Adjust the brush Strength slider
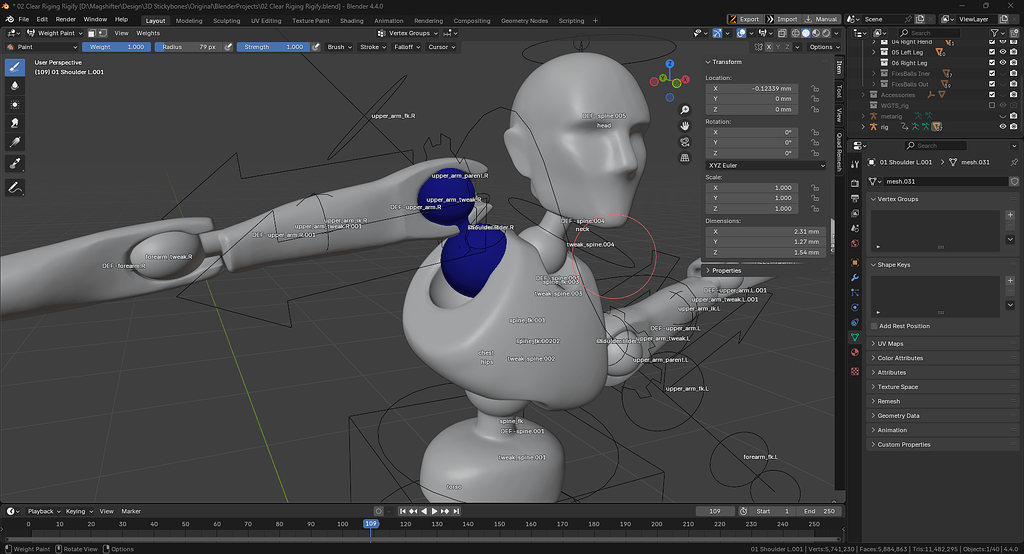Image resolution: width=1024 pixels, height=554 pixels. 274,47
